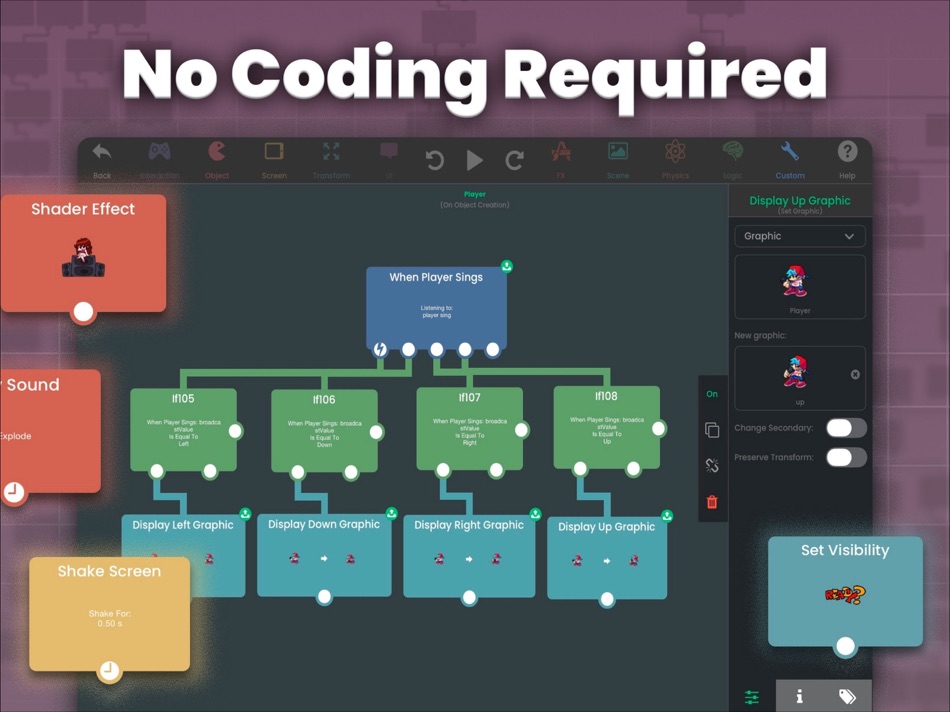
Task: Select the Set Visibility card
Action: coord(845,591)
